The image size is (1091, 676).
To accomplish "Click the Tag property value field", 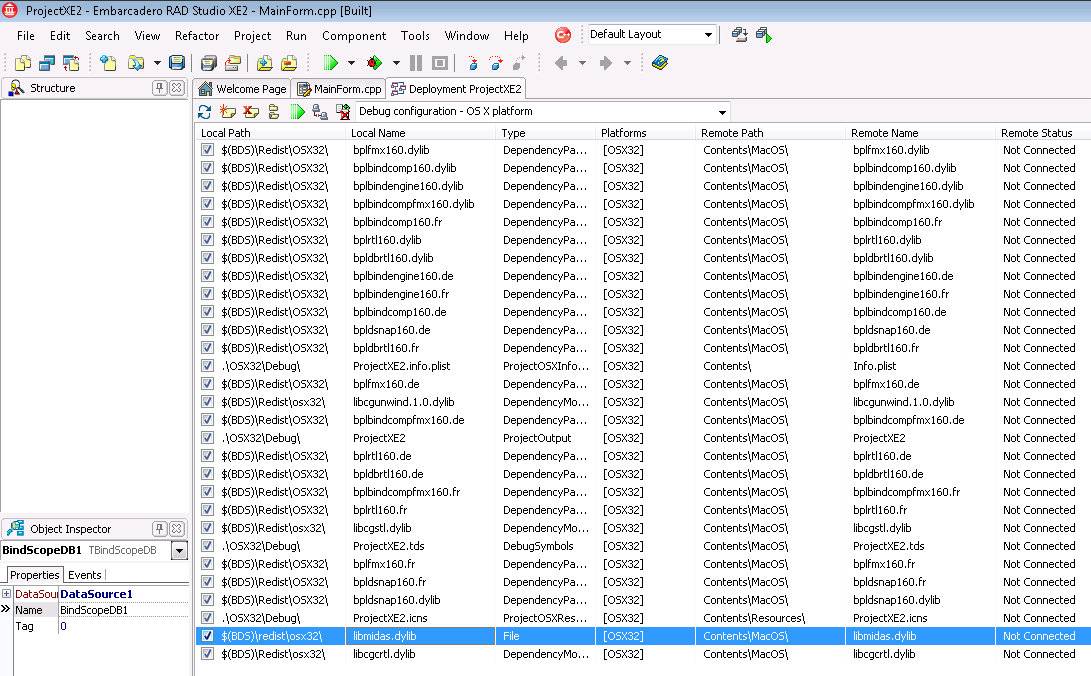I will [123, 626].
